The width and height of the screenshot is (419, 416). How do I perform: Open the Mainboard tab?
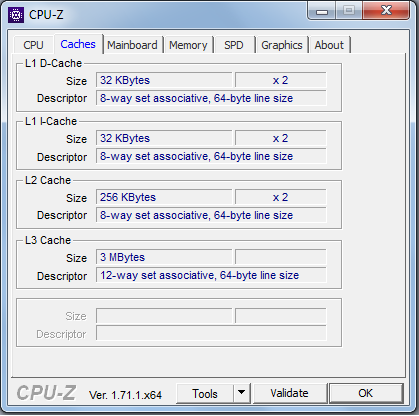pyautogui.click(x=132, y=45)
